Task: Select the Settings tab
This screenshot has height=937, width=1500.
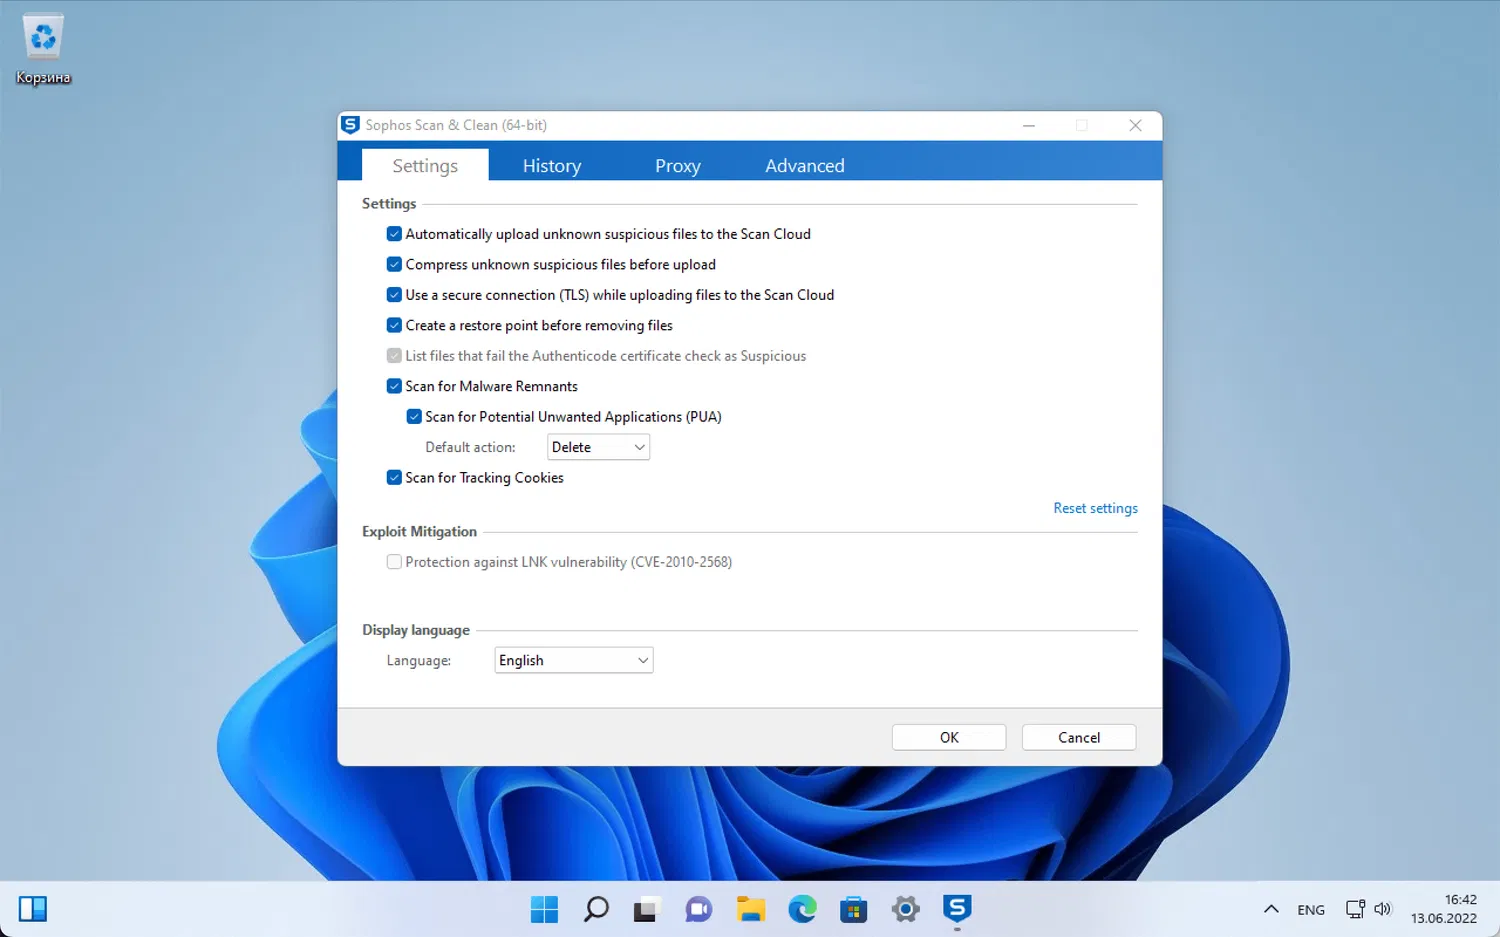Action: (x=425, y=165)
